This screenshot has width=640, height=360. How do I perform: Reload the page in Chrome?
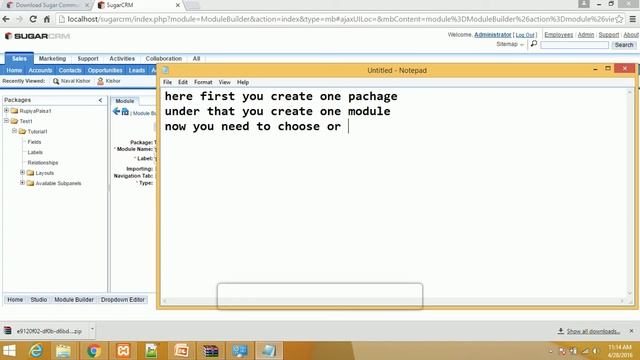click(33, 19)
